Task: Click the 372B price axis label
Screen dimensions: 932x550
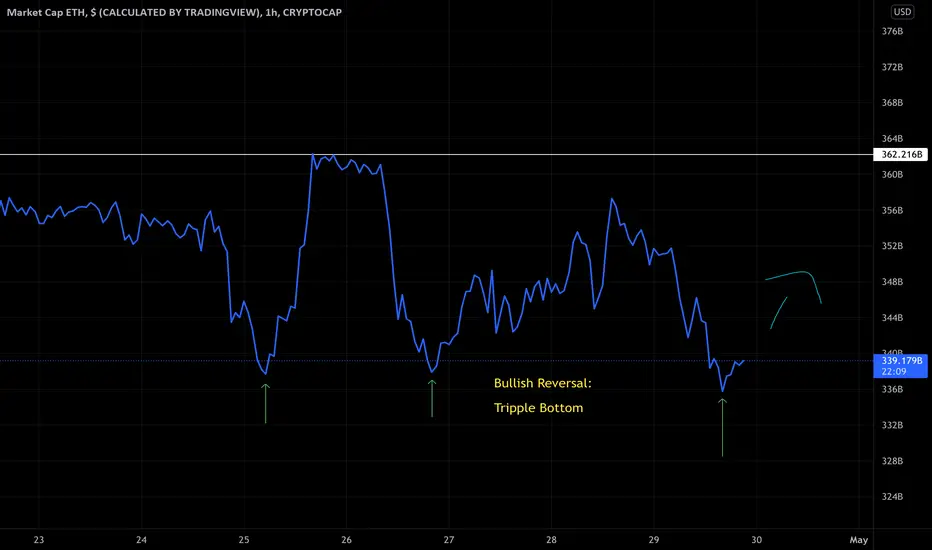Action: [x=892, y=67]
